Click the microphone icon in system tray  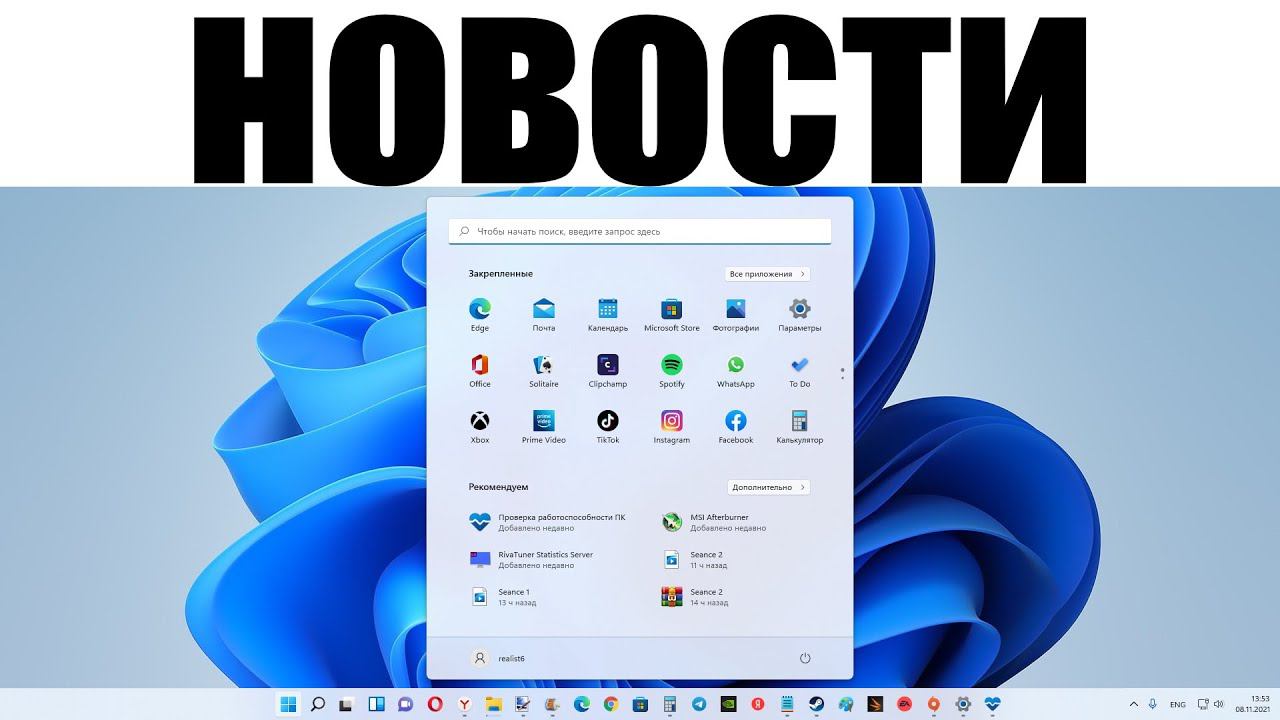point(1153,704)
